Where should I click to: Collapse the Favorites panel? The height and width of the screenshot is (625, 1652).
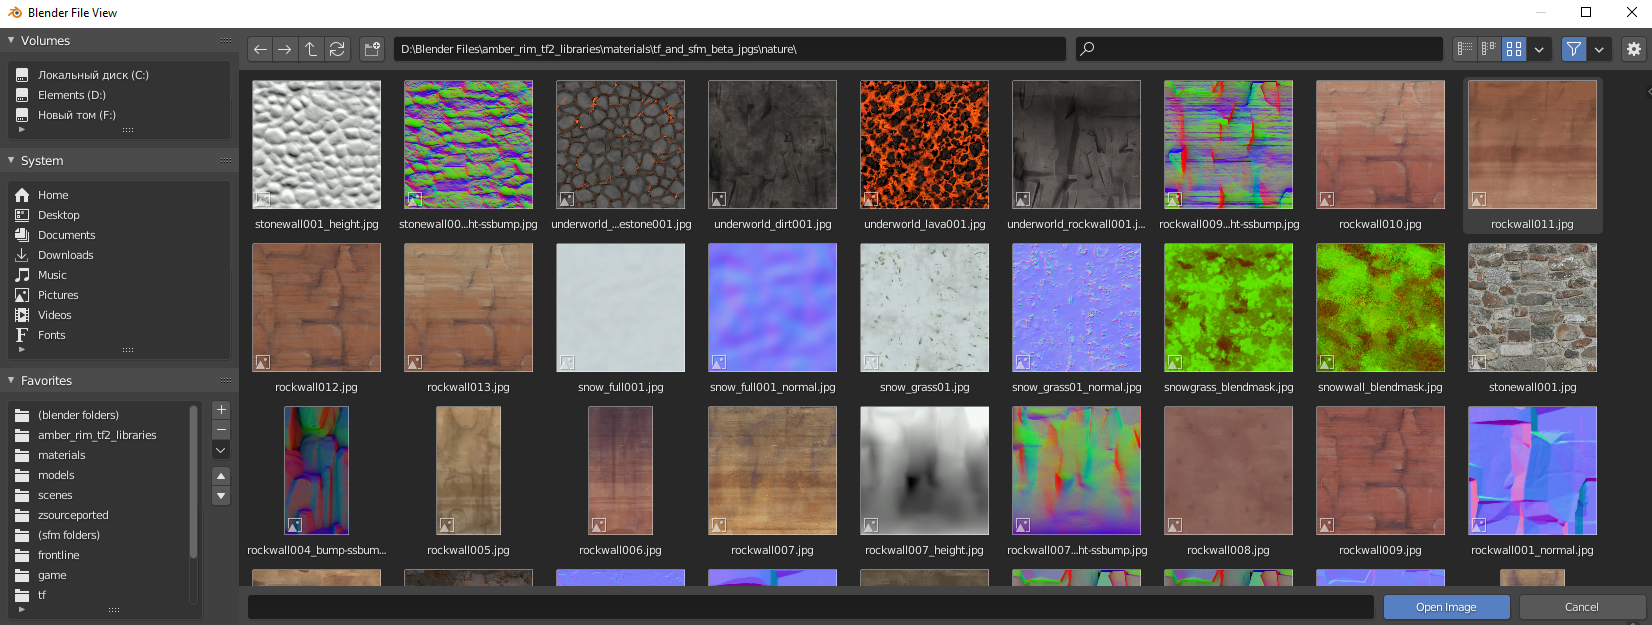pos(11,381)
